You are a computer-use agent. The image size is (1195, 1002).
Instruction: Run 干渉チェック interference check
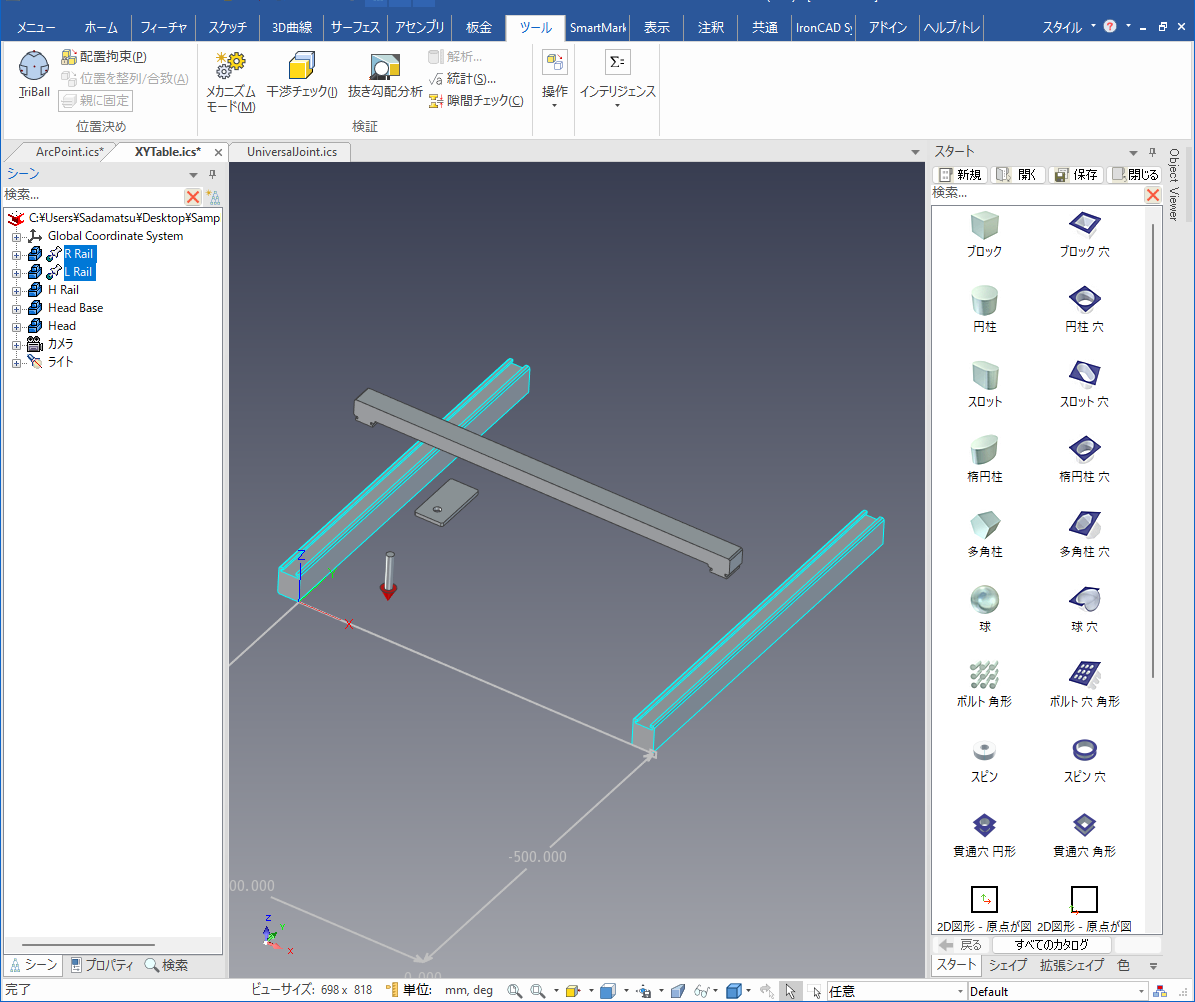point(301,78)
